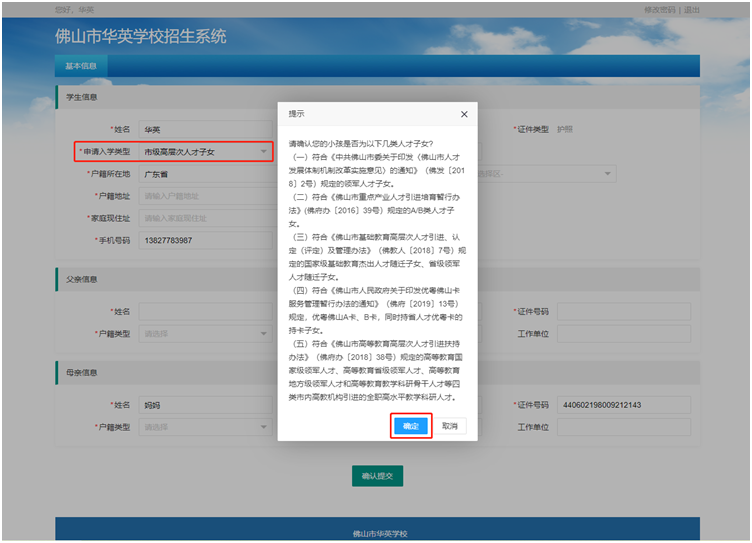
Task: Switch to the 基本信息 tab
Action: [81, 66]
